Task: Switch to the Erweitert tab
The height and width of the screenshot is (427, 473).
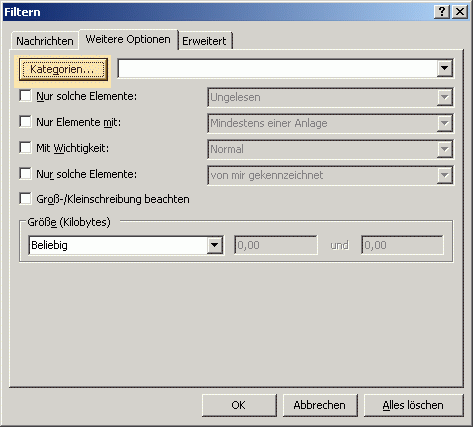Action: click(205, 41)
